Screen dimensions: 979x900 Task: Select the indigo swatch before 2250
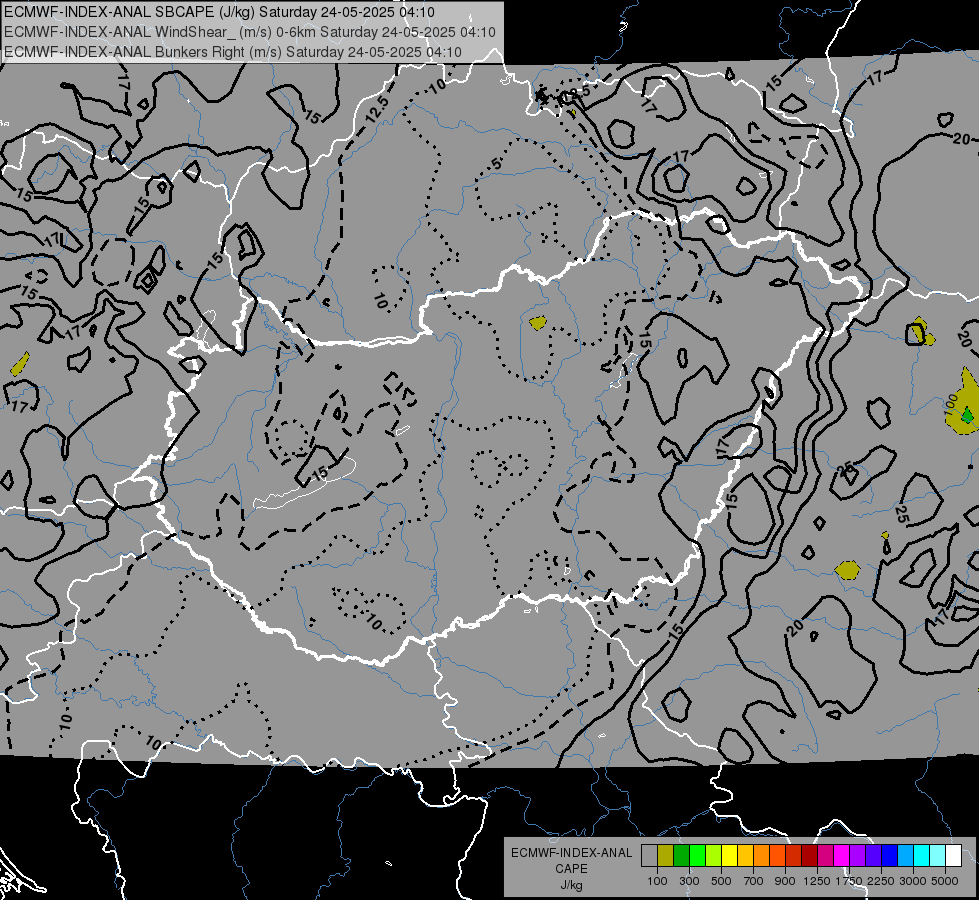click(x=873, y=855)
